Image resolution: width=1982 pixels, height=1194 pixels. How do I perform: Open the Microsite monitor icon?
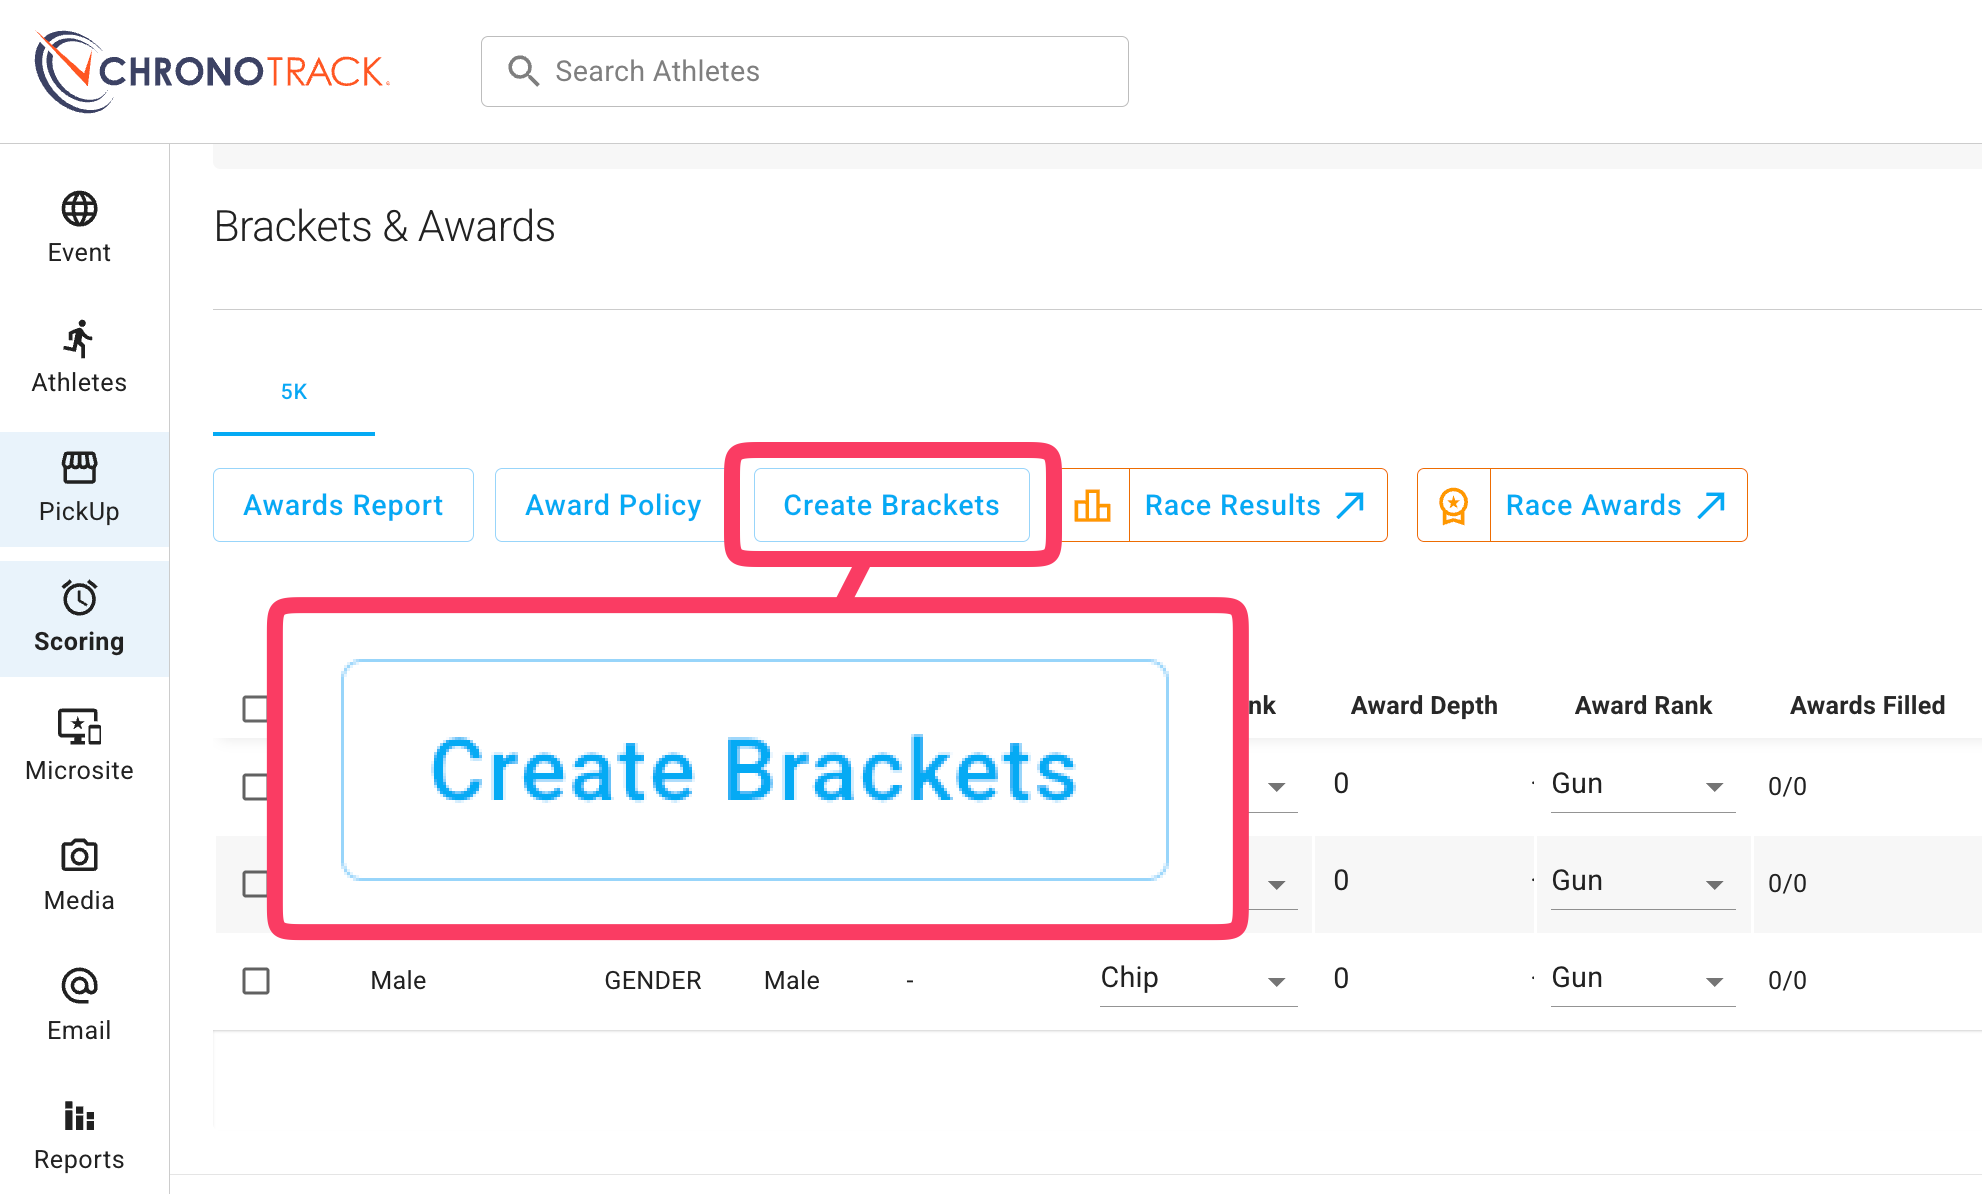[79, 727]
